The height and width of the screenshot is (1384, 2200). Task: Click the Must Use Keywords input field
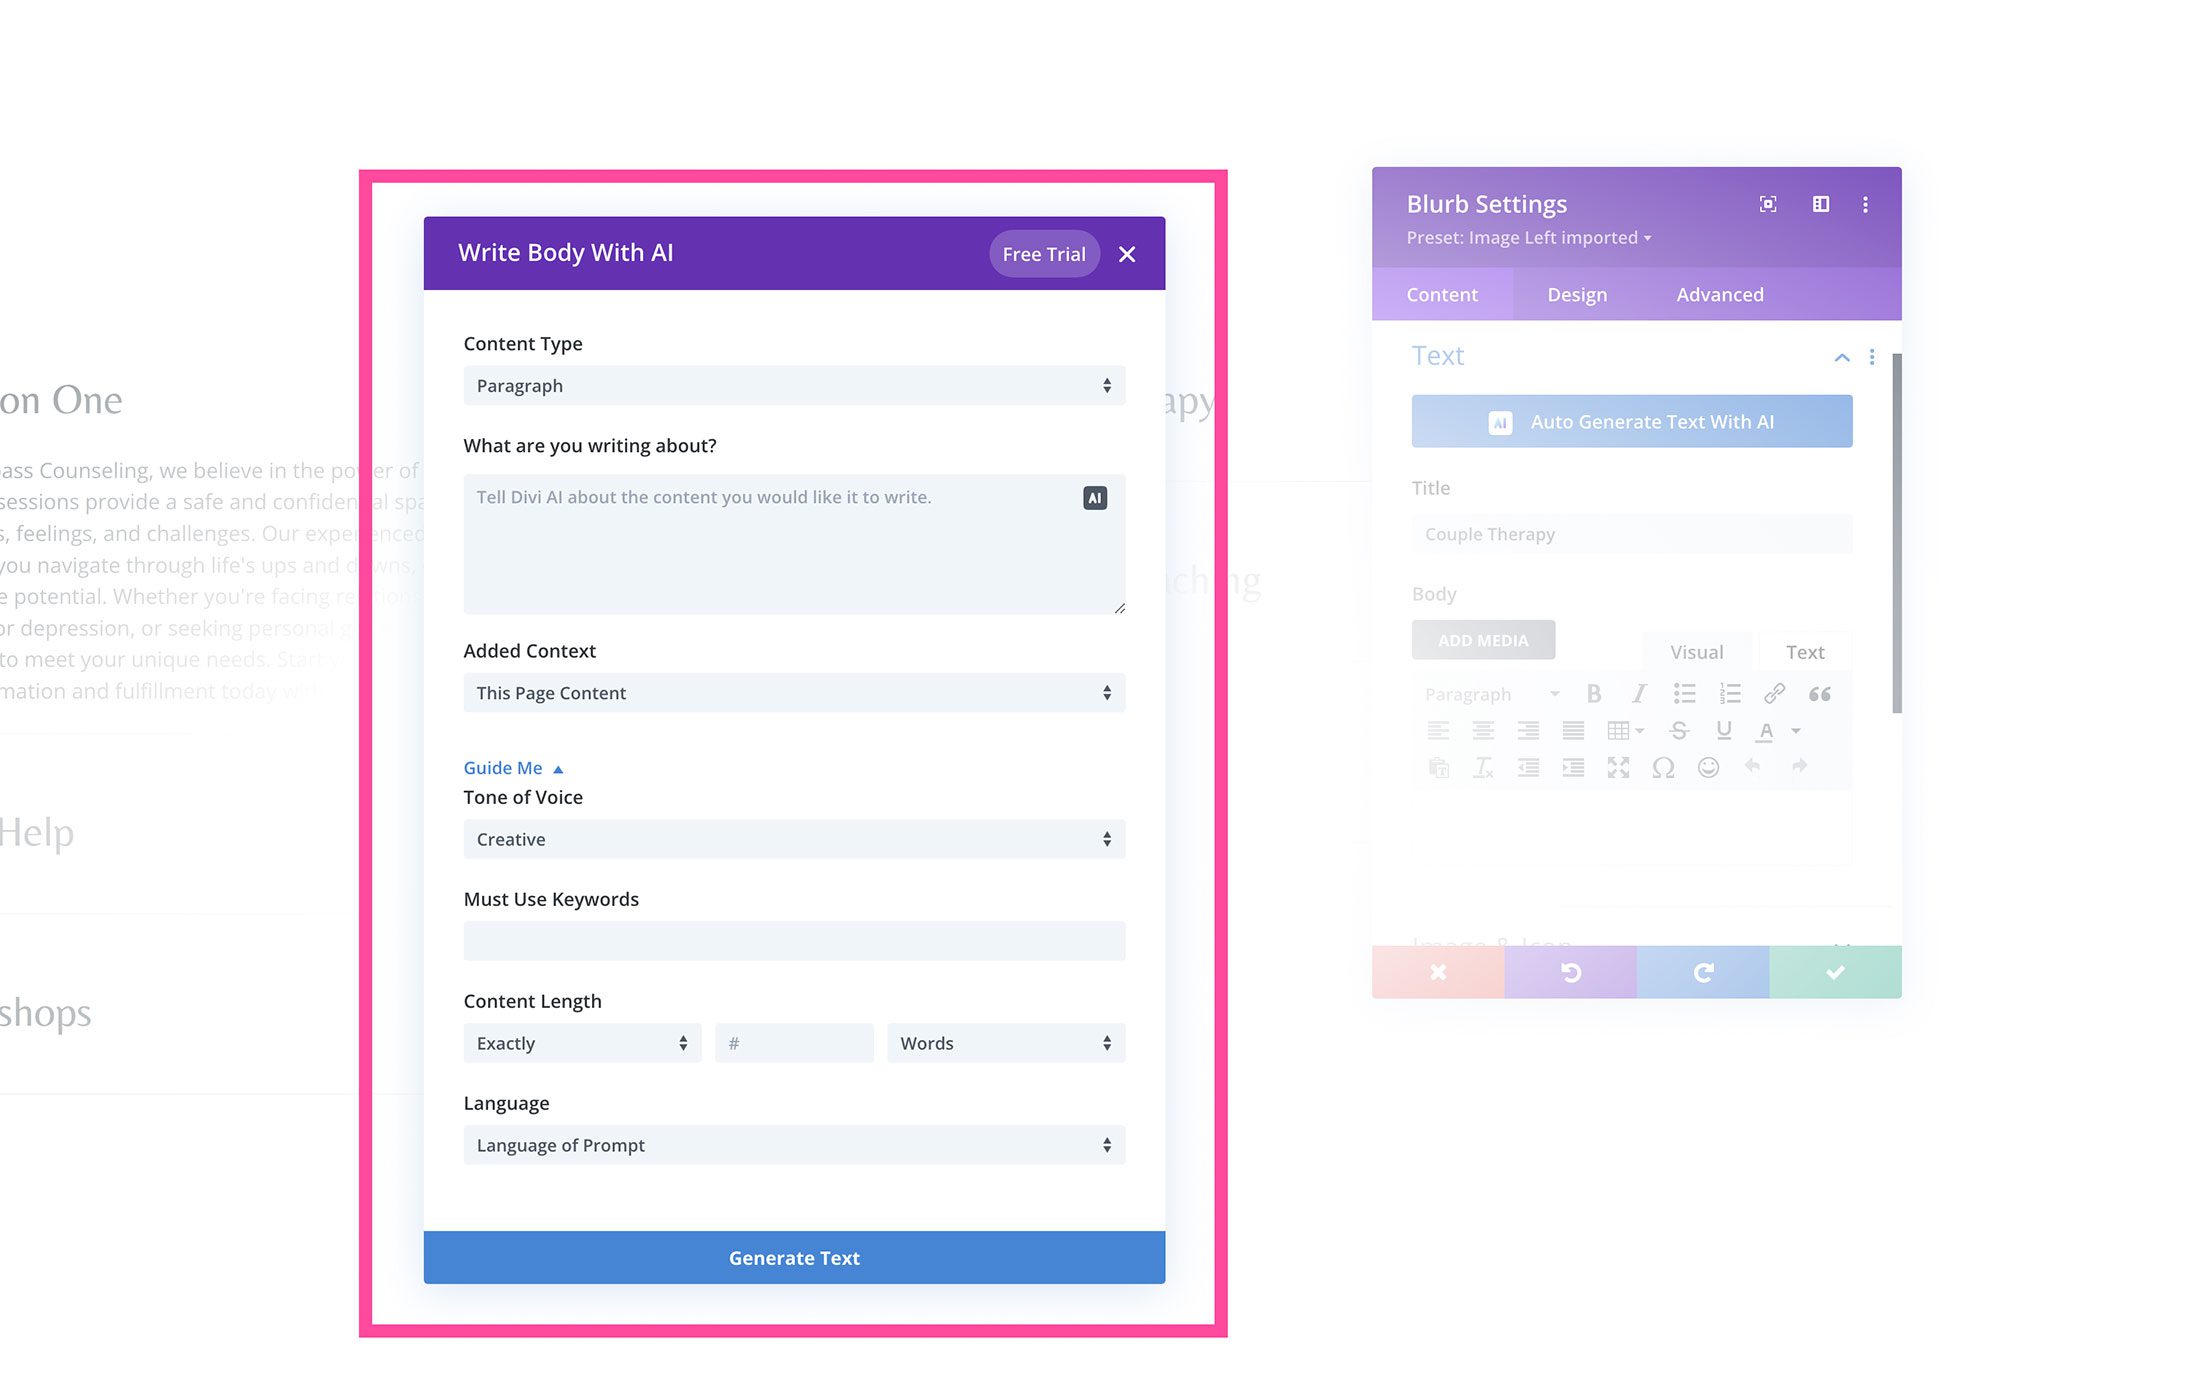(x=794, y=939)
